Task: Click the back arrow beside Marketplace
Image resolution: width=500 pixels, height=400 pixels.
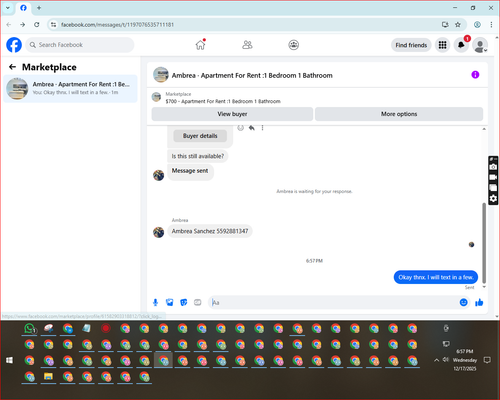Action: tap(12, 67)
